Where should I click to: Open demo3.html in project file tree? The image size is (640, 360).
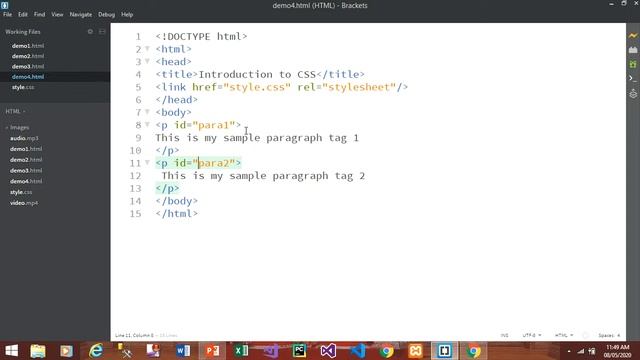(x=26, y=170)
